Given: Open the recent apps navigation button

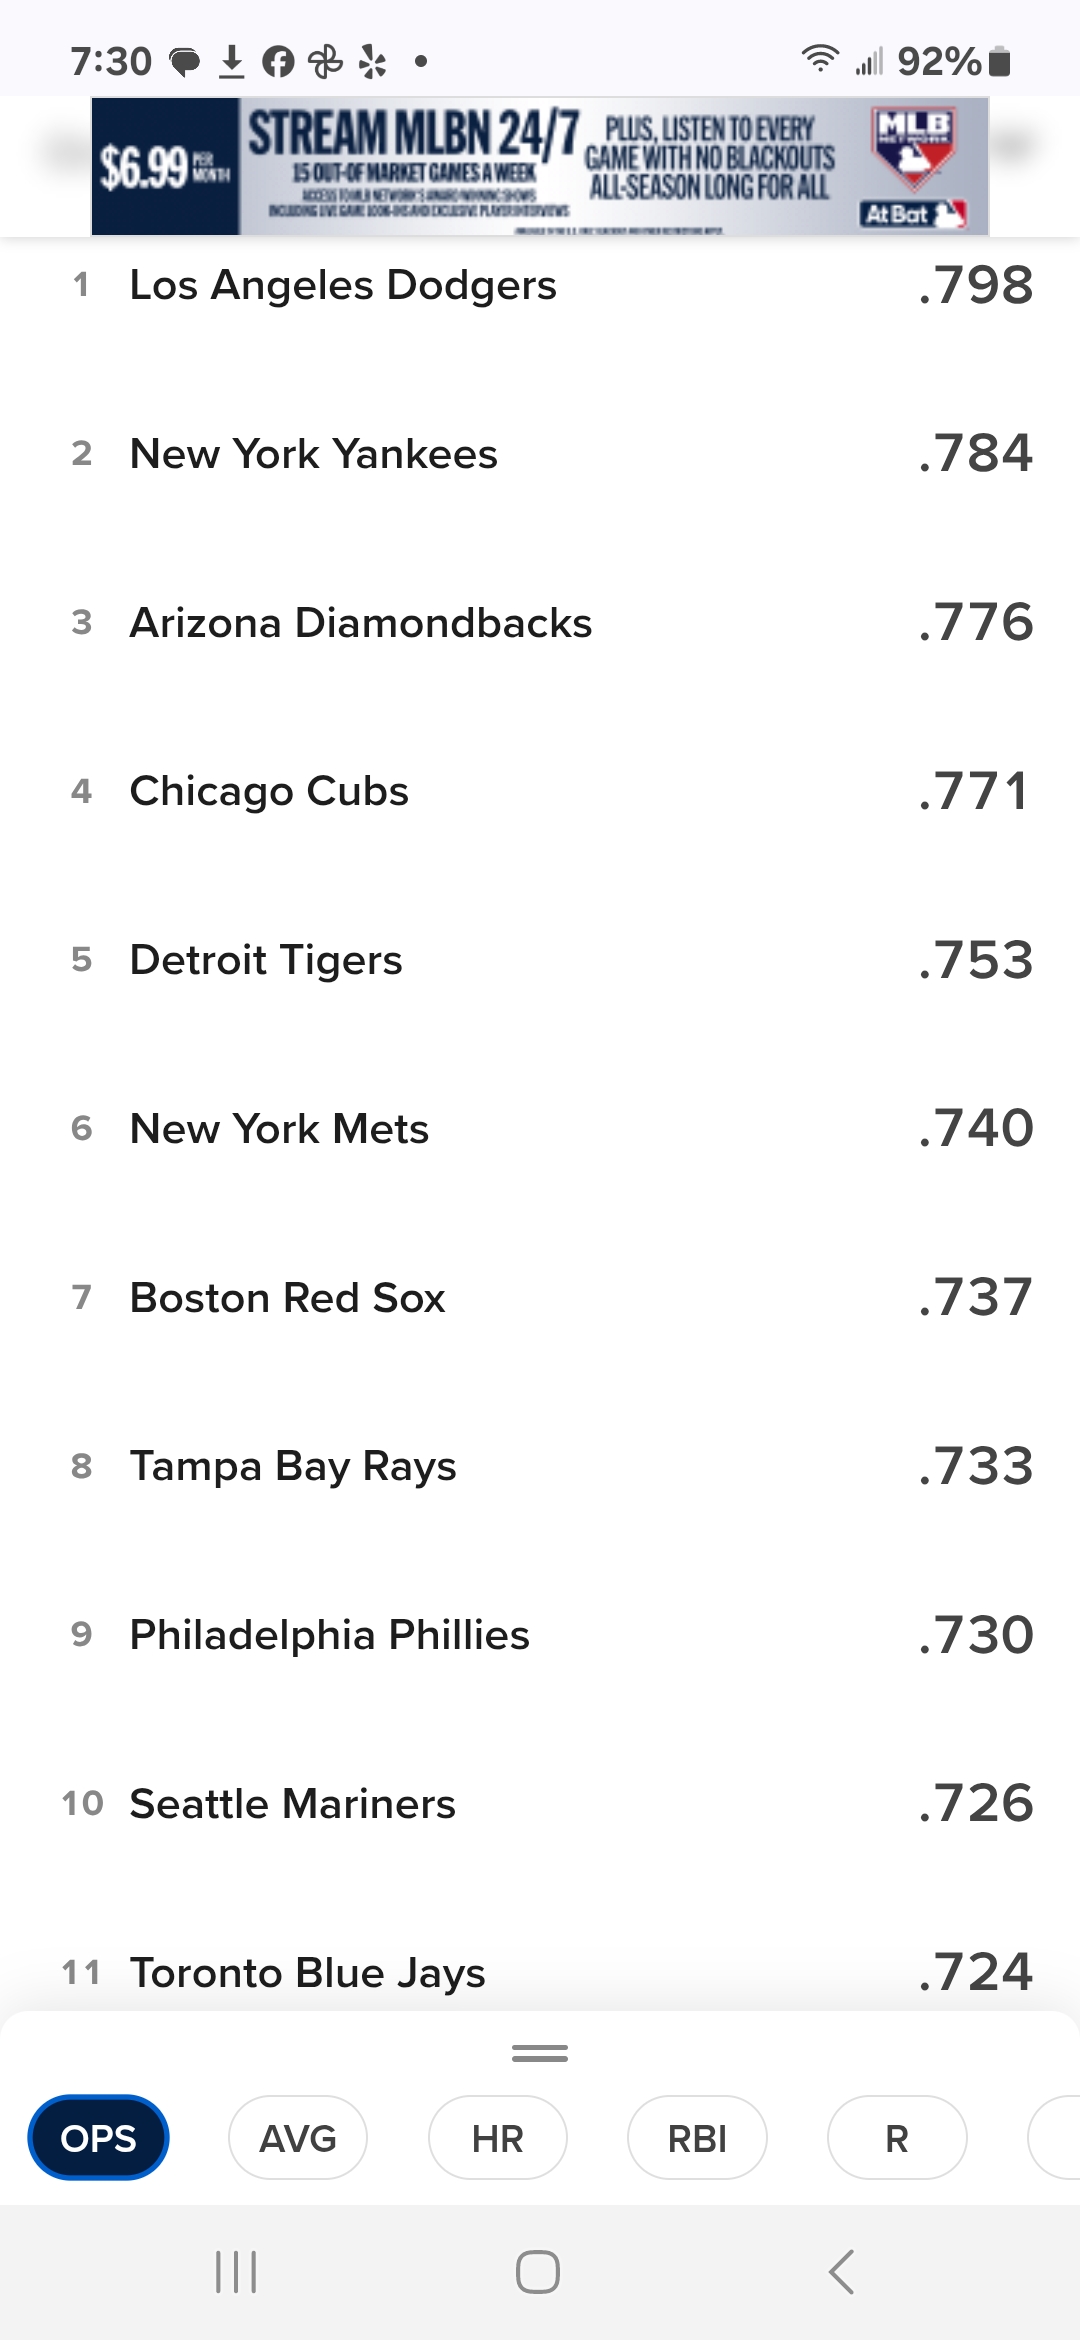Looking at the screenshot, I should (236, 2272).
